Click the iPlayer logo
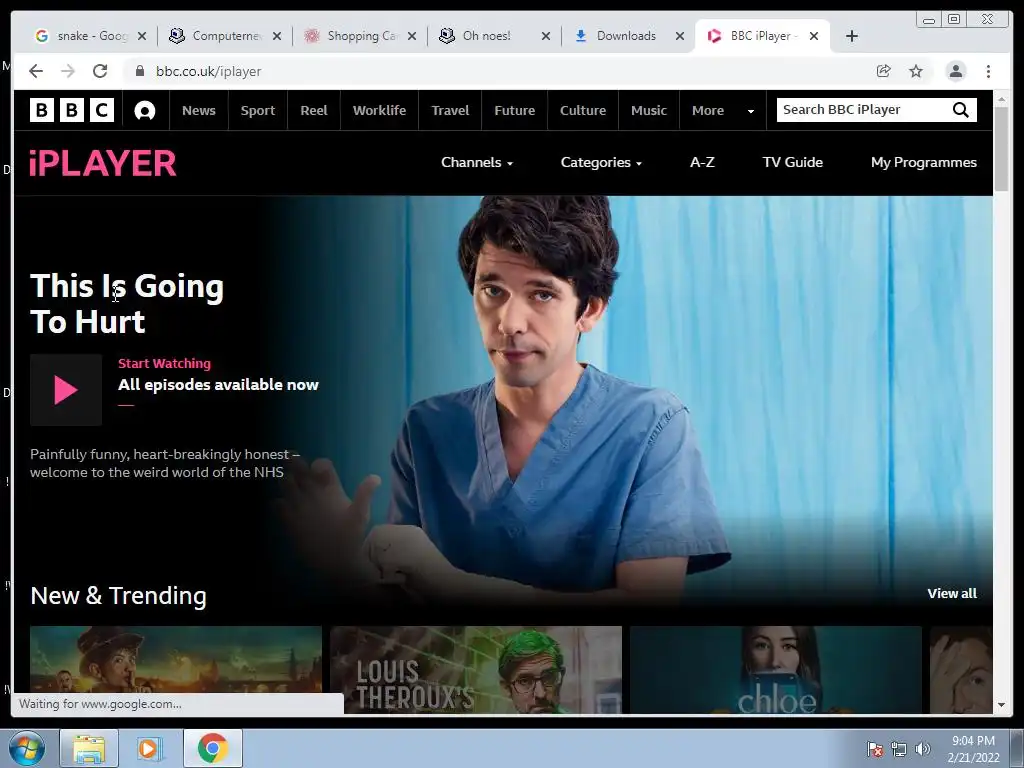 (x=103, y=163)
